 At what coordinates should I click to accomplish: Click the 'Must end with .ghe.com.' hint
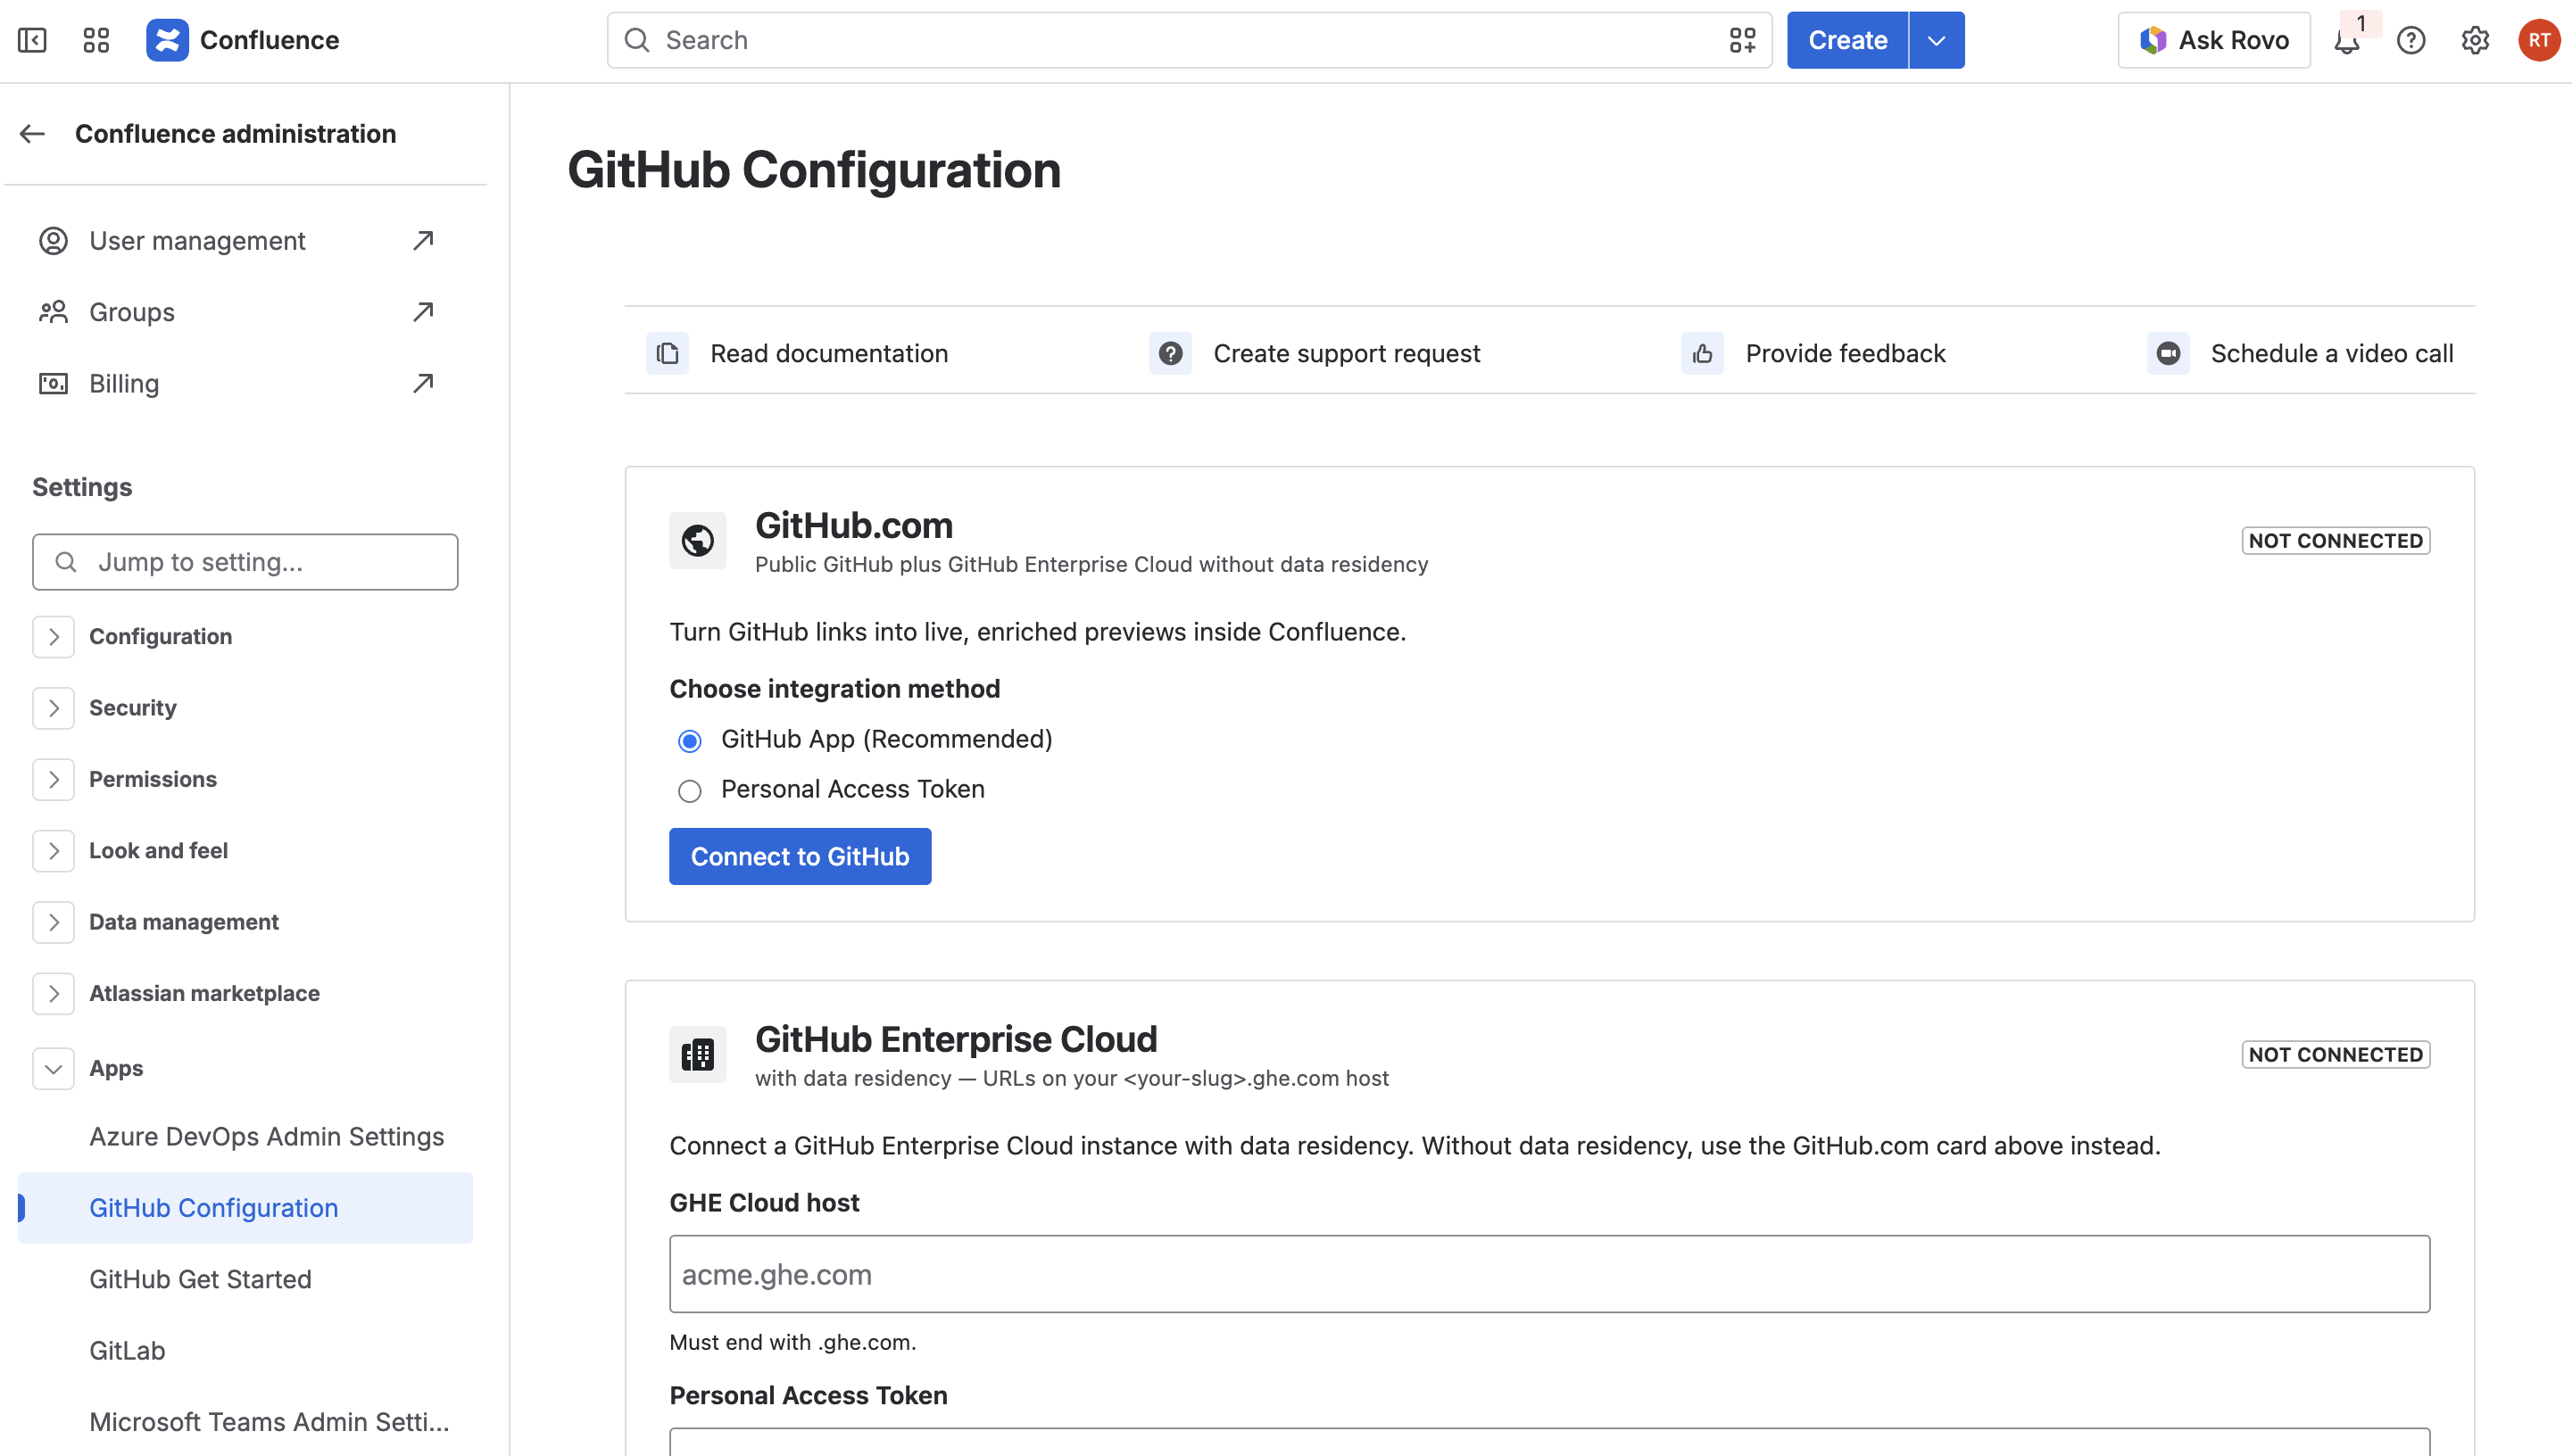pyautogui.click(x=793, y=1343)
